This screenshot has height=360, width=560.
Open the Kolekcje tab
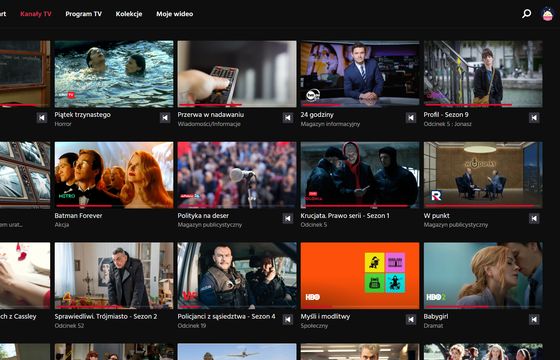pyautogui.click(x=129, y=14)
